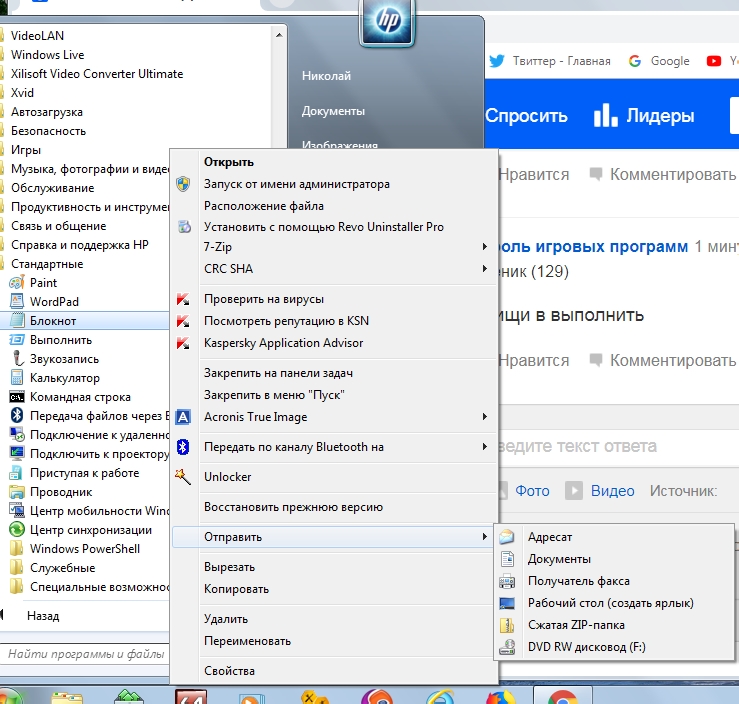Expand the Отправить submenu arrow
Viewport: 739px width, 704px height.
tap(484, 537)
